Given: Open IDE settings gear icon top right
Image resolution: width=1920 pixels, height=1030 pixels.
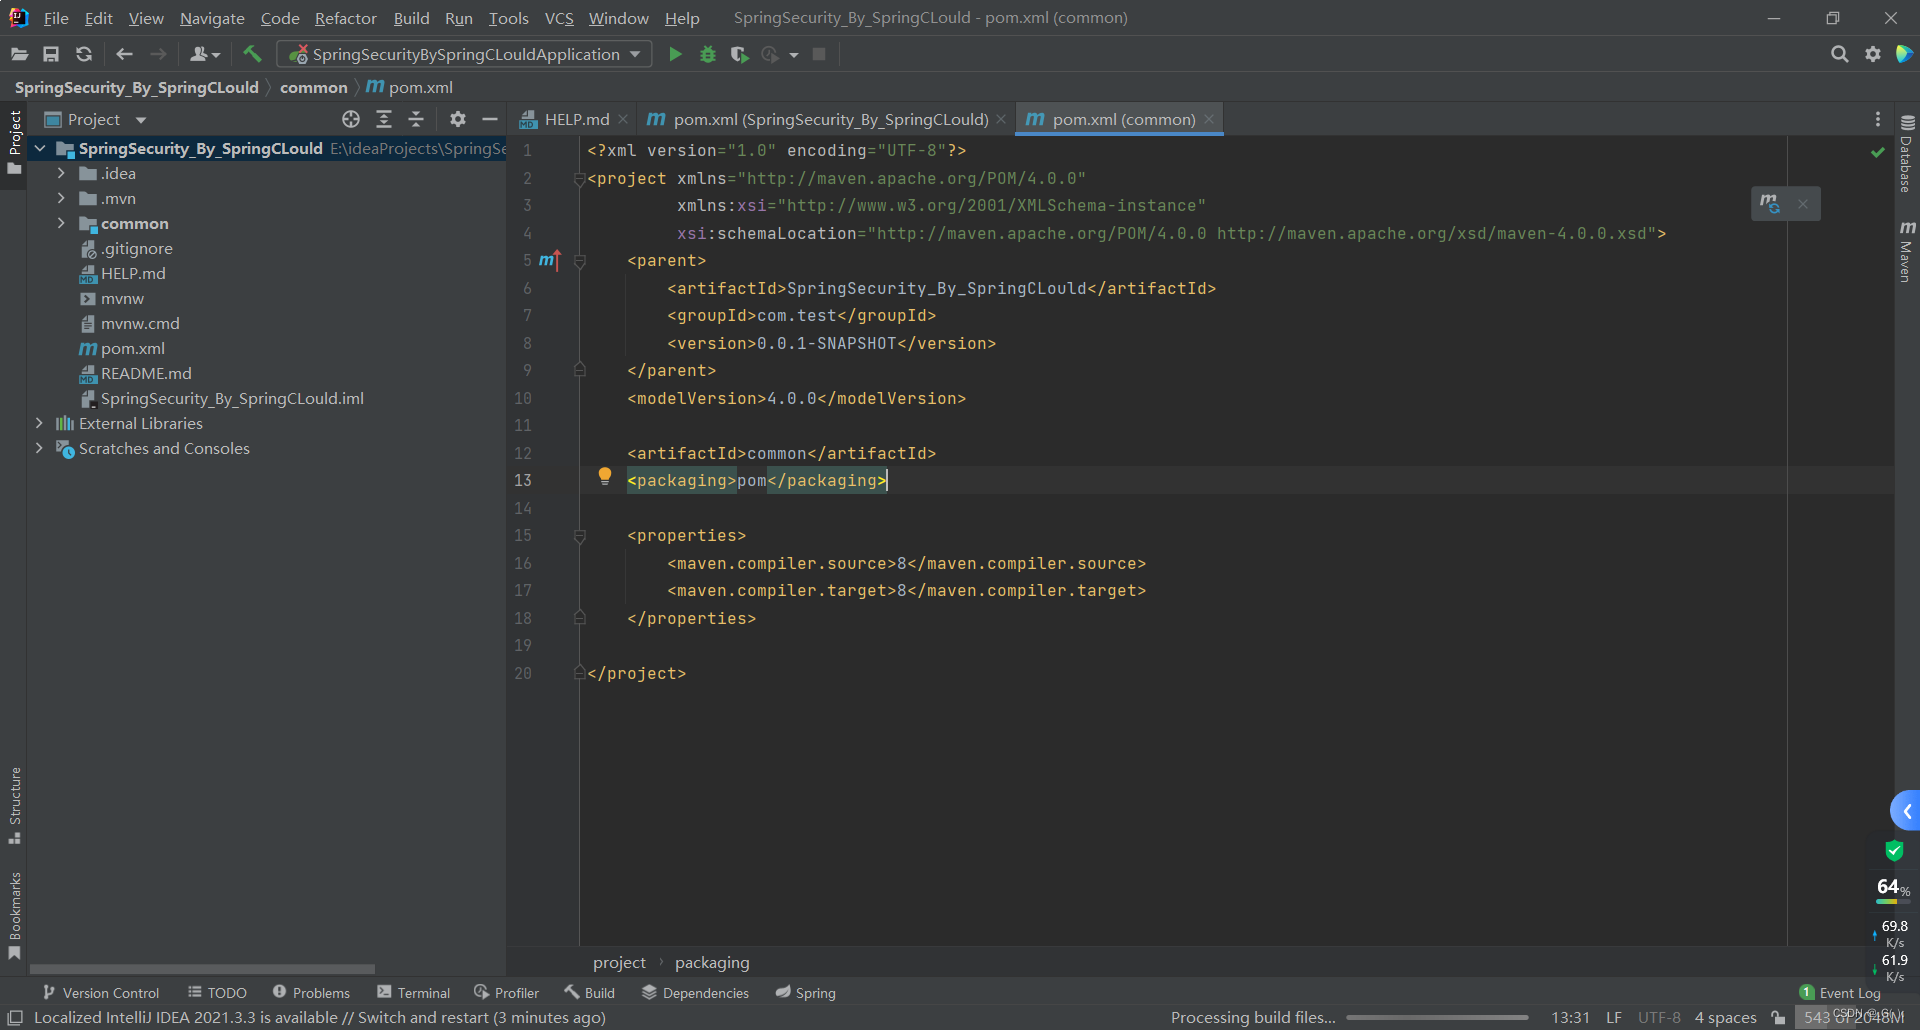Looking at the screenshot, I should click(1873, 54).
